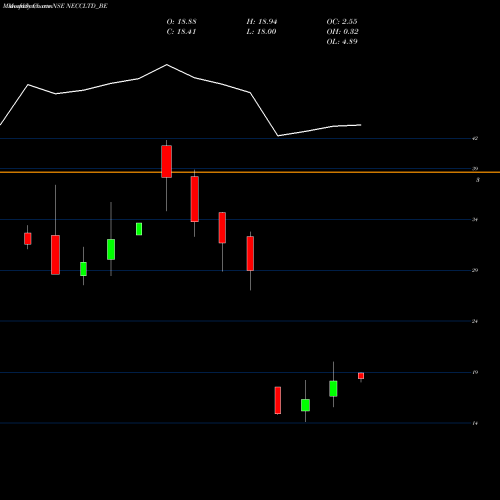The image size is (500, 500).
Task: Click the orange horizontal price line
Action: tap(250, 172)
